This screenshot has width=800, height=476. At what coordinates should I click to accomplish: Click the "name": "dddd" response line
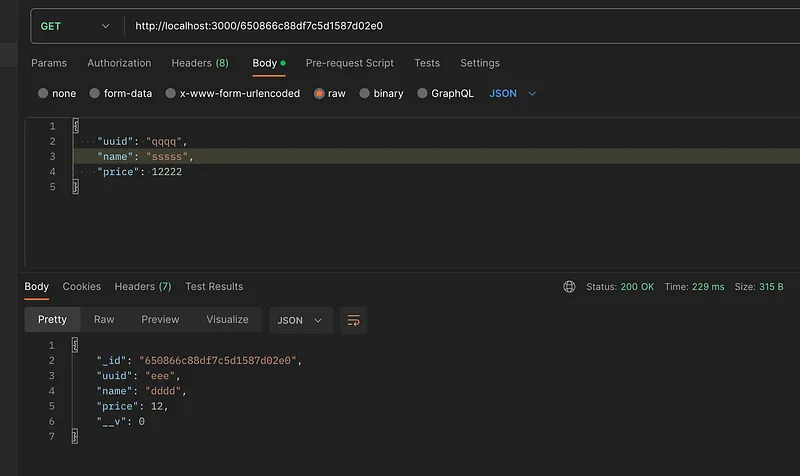click(x=142, y=391)
